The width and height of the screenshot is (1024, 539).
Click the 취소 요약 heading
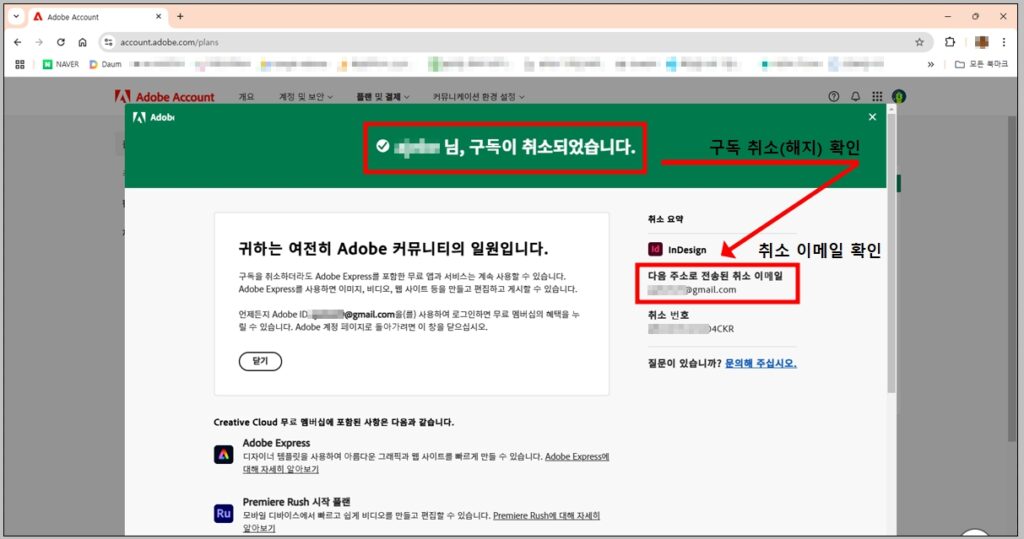665,219
